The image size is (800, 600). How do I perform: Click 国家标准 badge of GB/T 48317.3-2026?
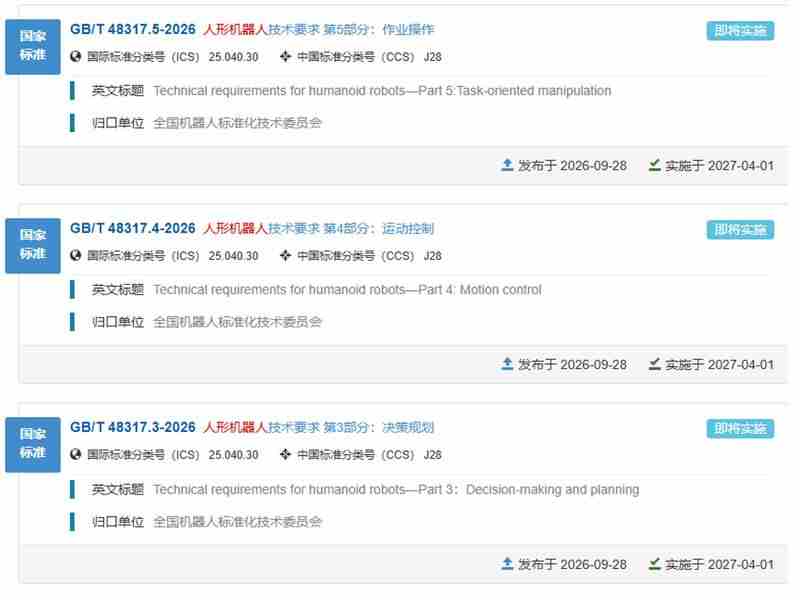[x=33, y=444]
